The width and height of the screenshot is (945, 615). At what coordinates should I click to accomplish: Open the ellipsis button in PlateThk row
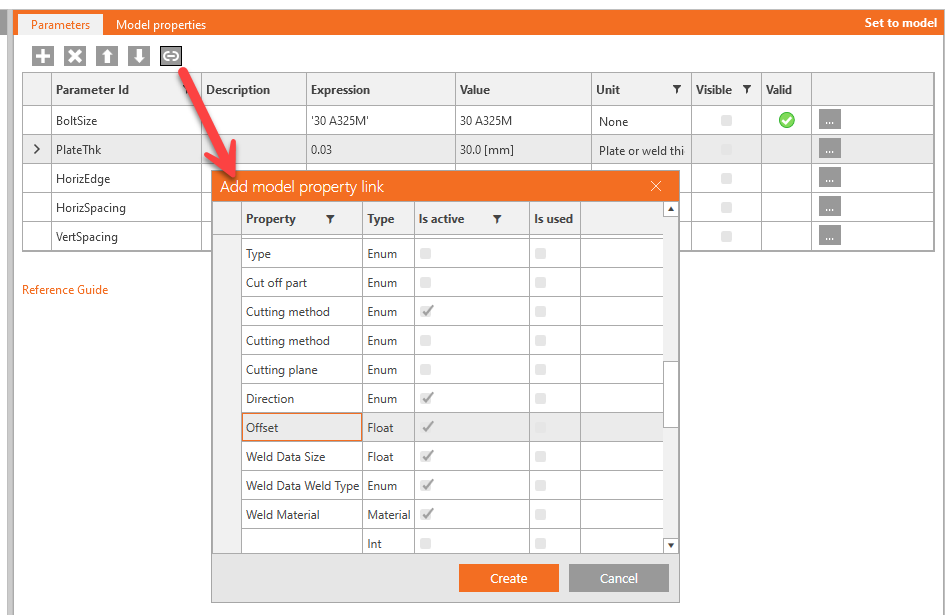(x=829, y=148)
